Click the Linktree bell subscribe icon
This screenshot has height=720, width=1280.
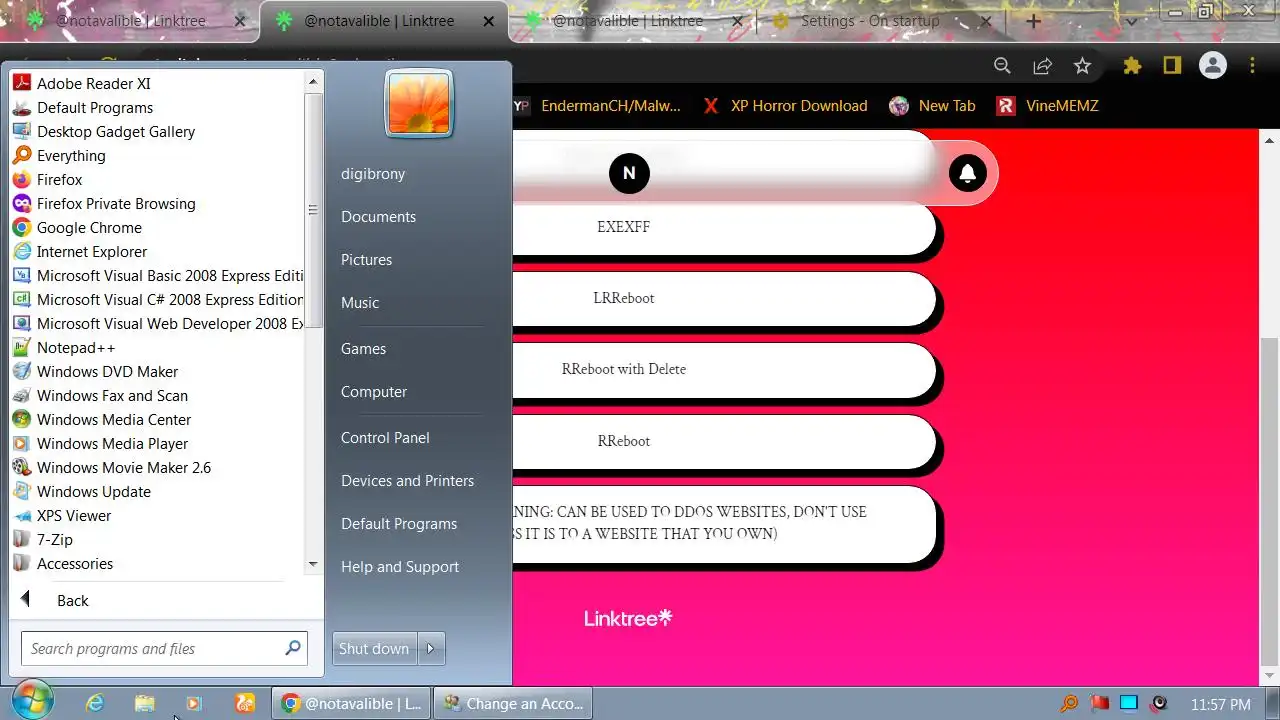point(967,174)
